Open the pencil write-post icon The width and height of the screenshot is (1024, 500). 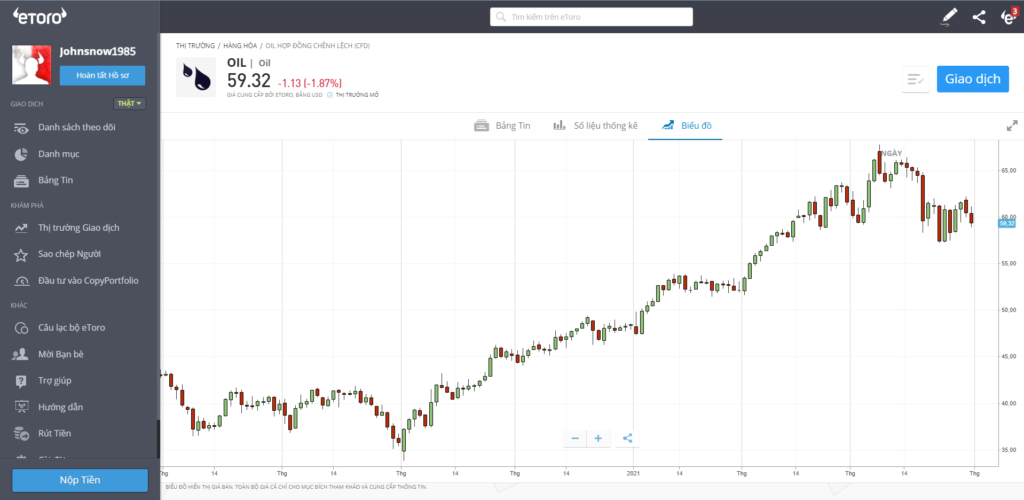949,17
